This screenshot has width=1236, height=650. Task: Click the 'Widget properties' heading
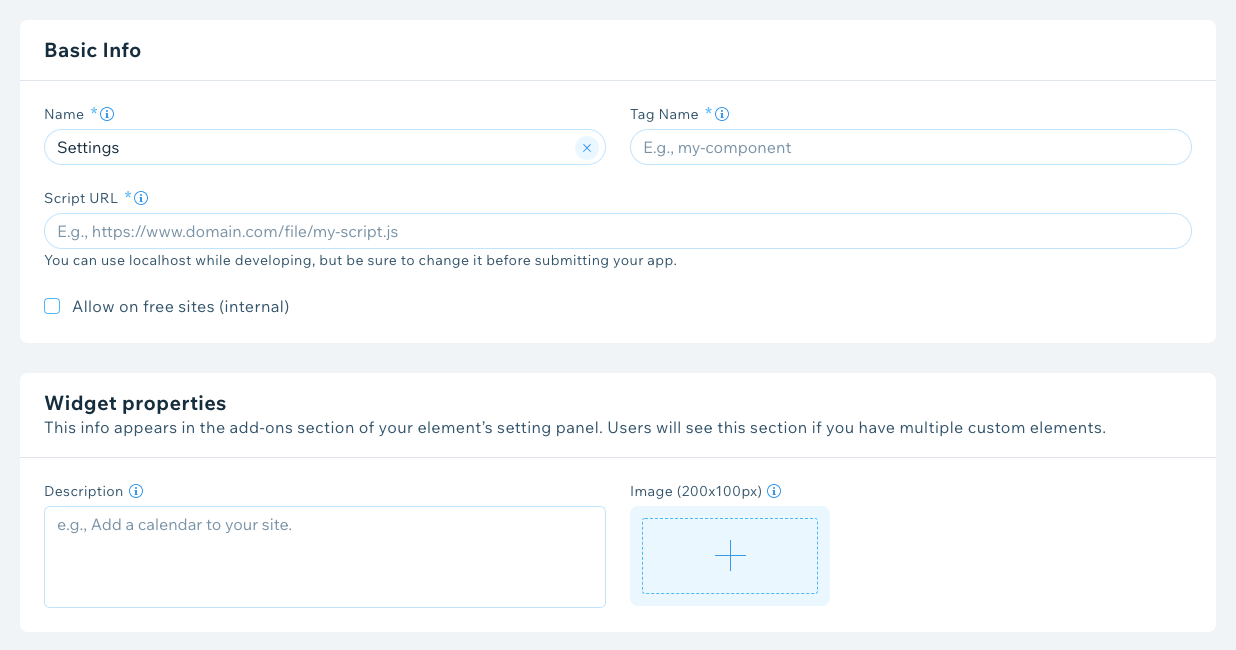(135, 403)
